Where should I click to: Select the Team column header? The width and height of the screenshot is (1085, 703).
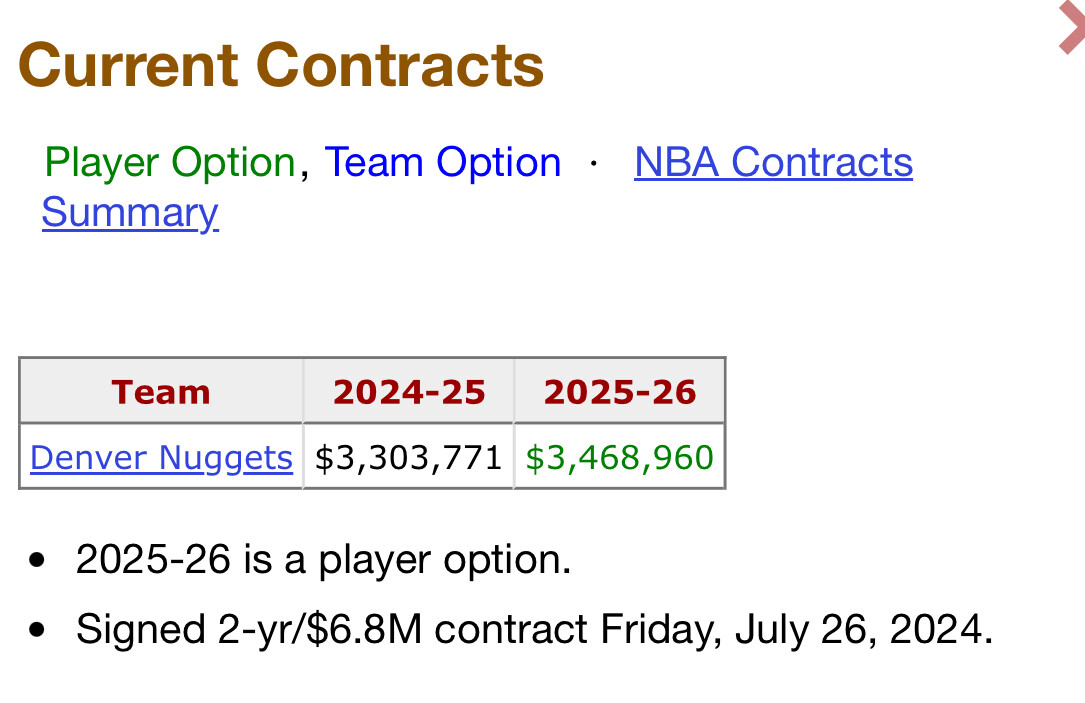pos(161,392)
